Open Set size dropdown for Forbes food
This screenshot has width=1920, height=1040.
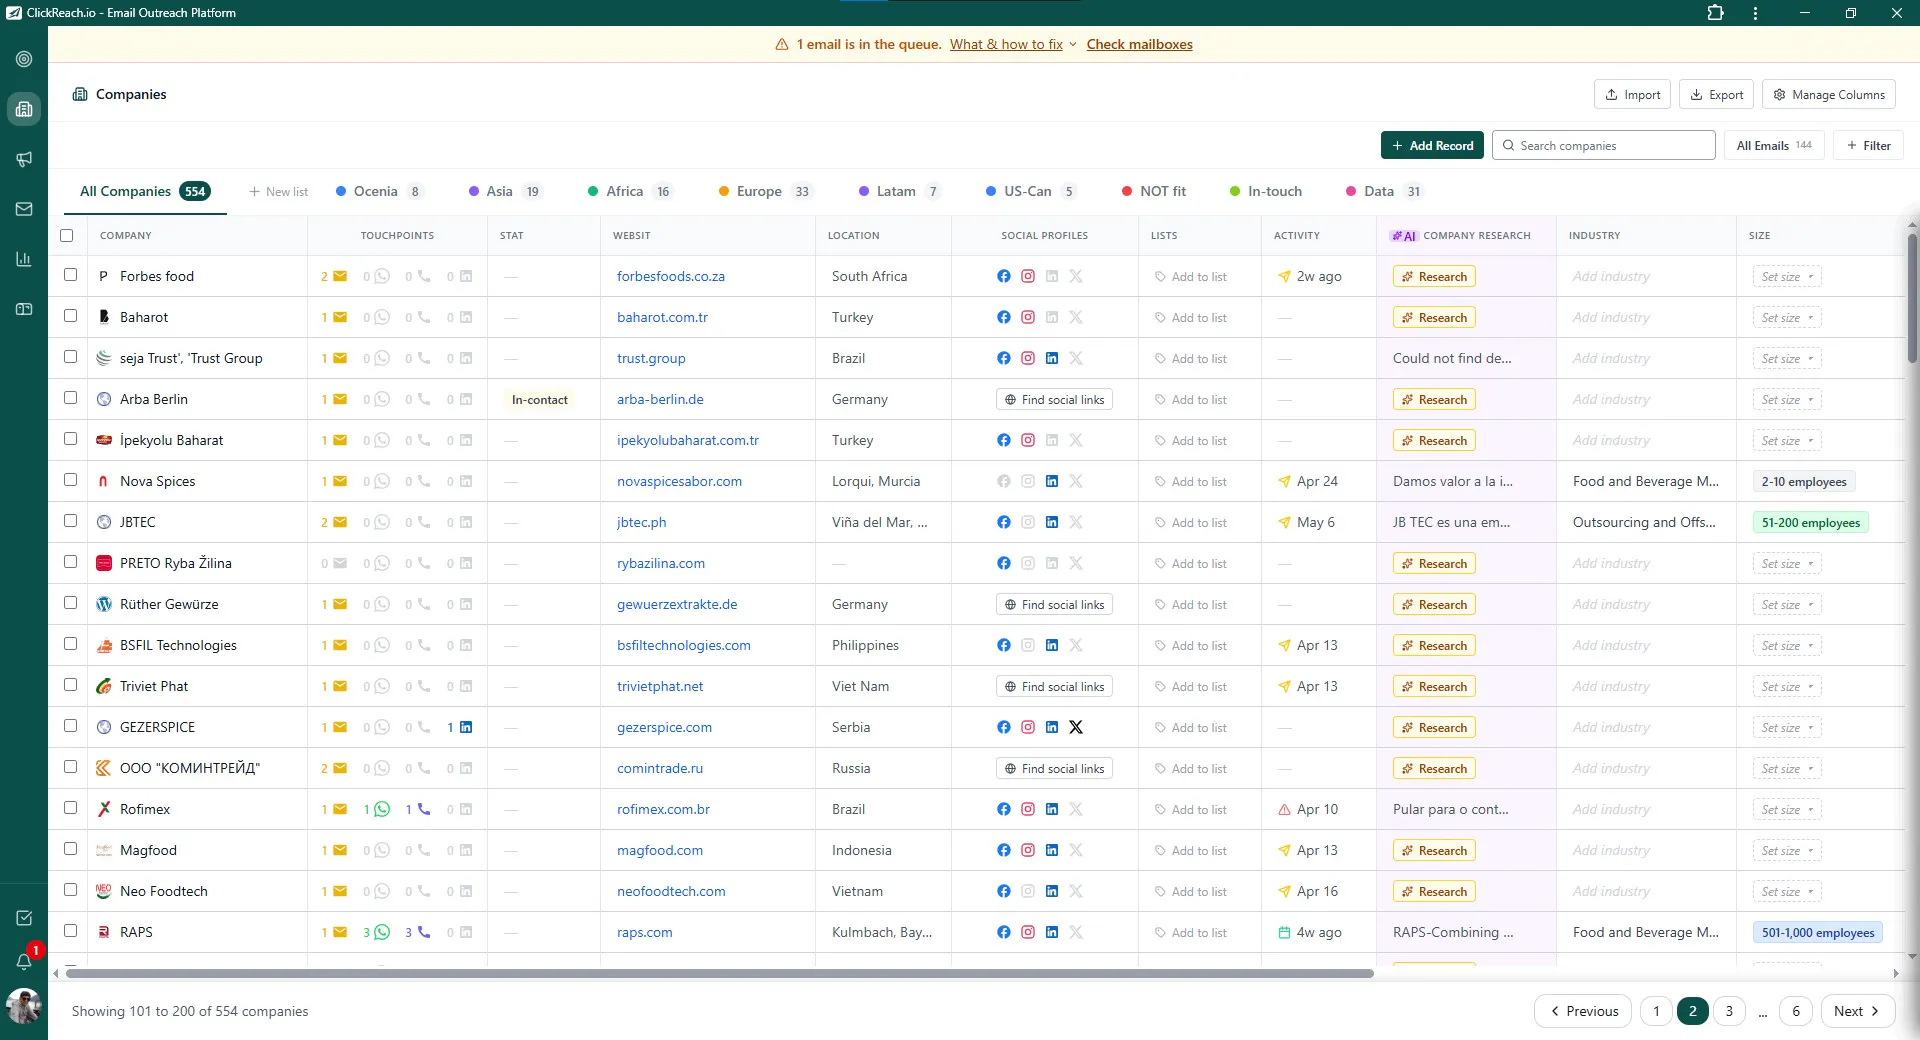(1787, 276)
